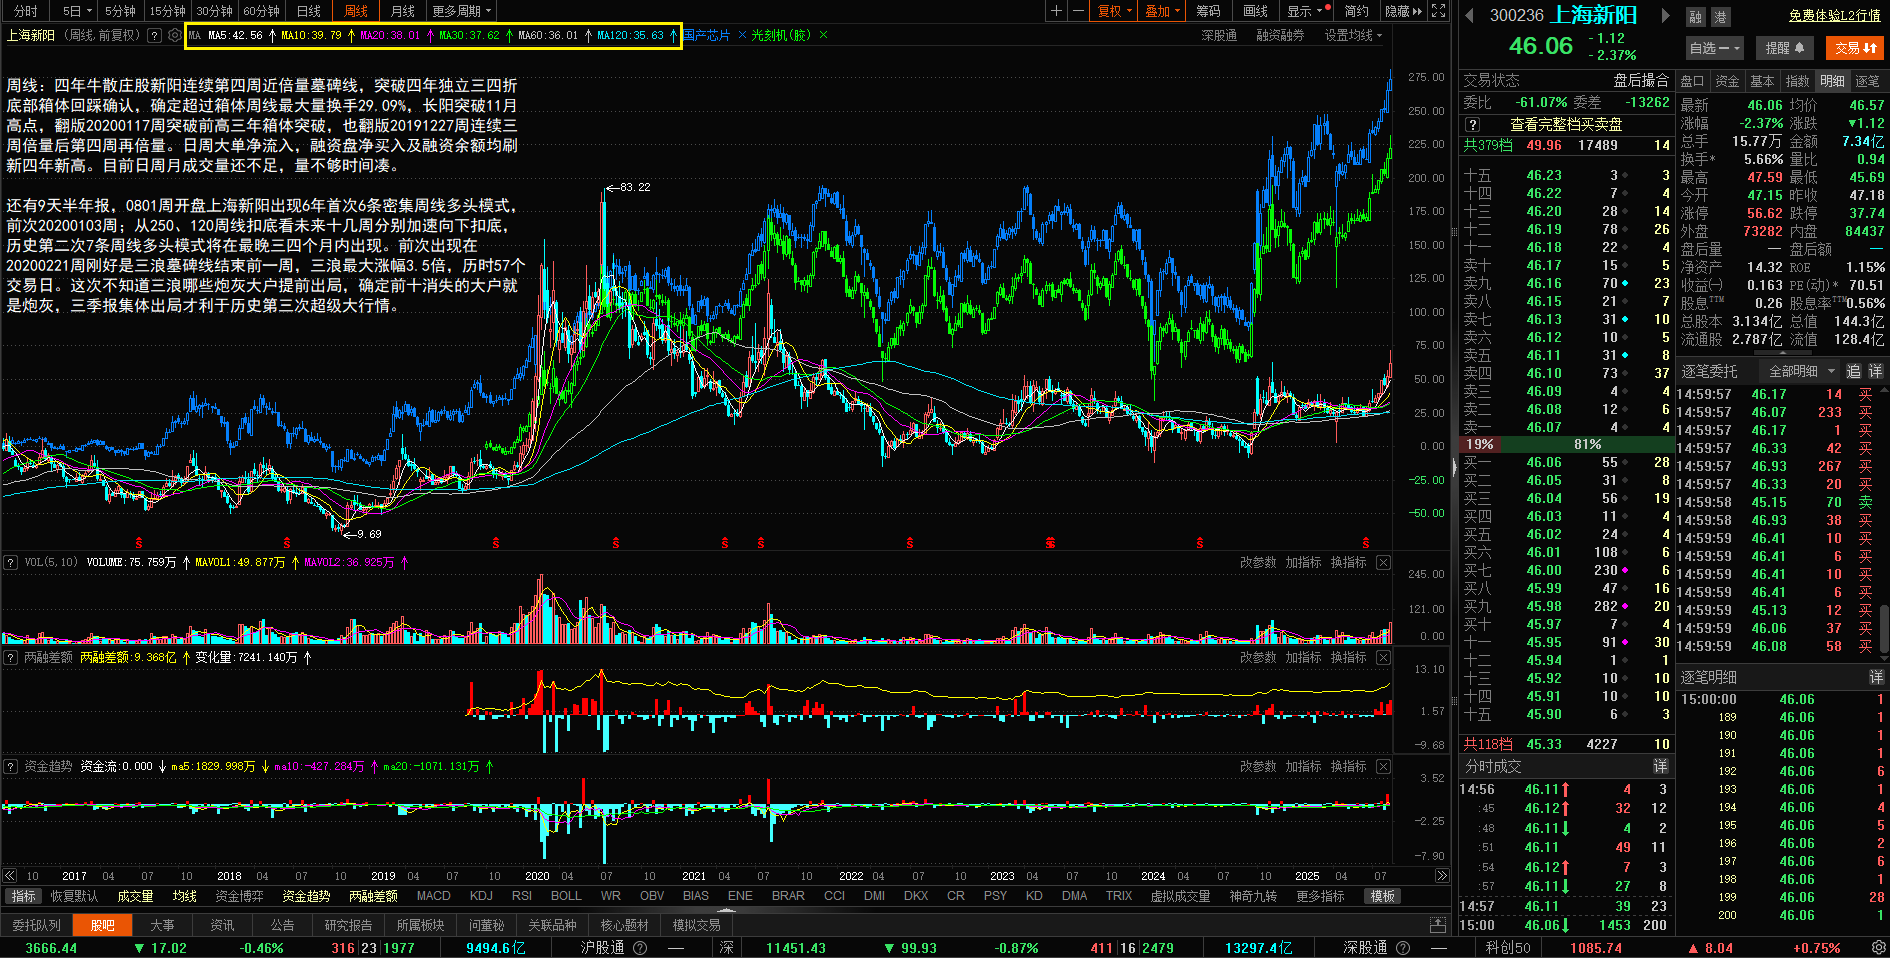1890x958 pixels.
Task: Toggle MACD indicator
Action: click(433, 896)
